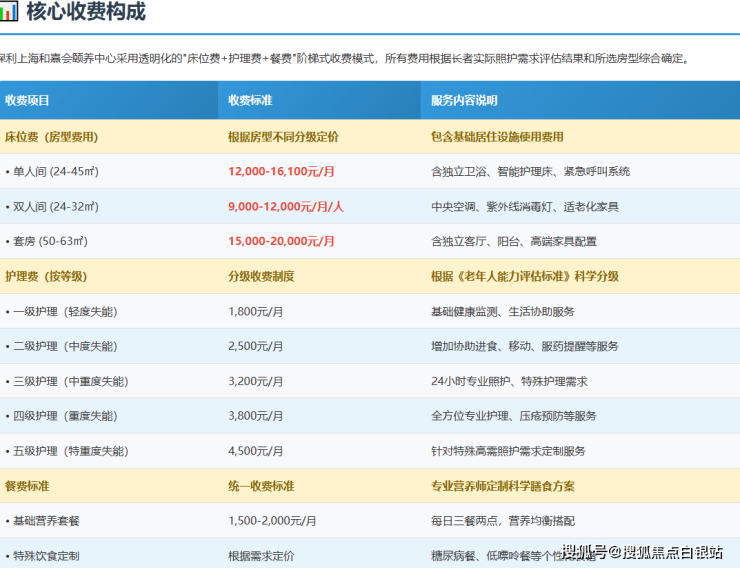This screenshot has height=568, width=740.
Task: Select the 收费标准 column header
Action: pos(250,100)
